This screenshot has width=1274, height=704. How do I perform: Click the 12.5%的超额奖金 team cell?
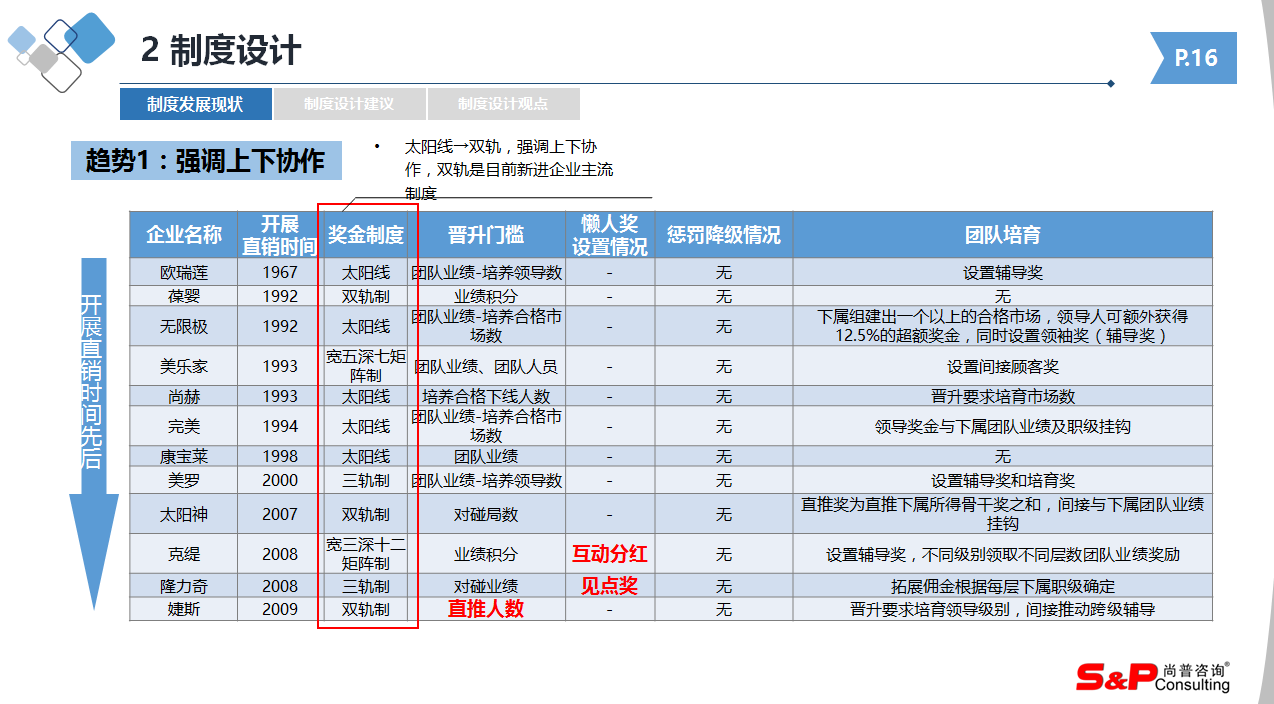pyautogui.click(x=1003, y=326)
